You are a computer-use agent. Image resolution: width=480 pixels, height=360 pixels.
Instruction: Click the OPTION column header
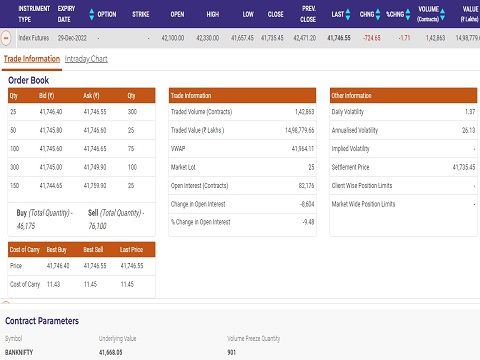tap(107, 14)
